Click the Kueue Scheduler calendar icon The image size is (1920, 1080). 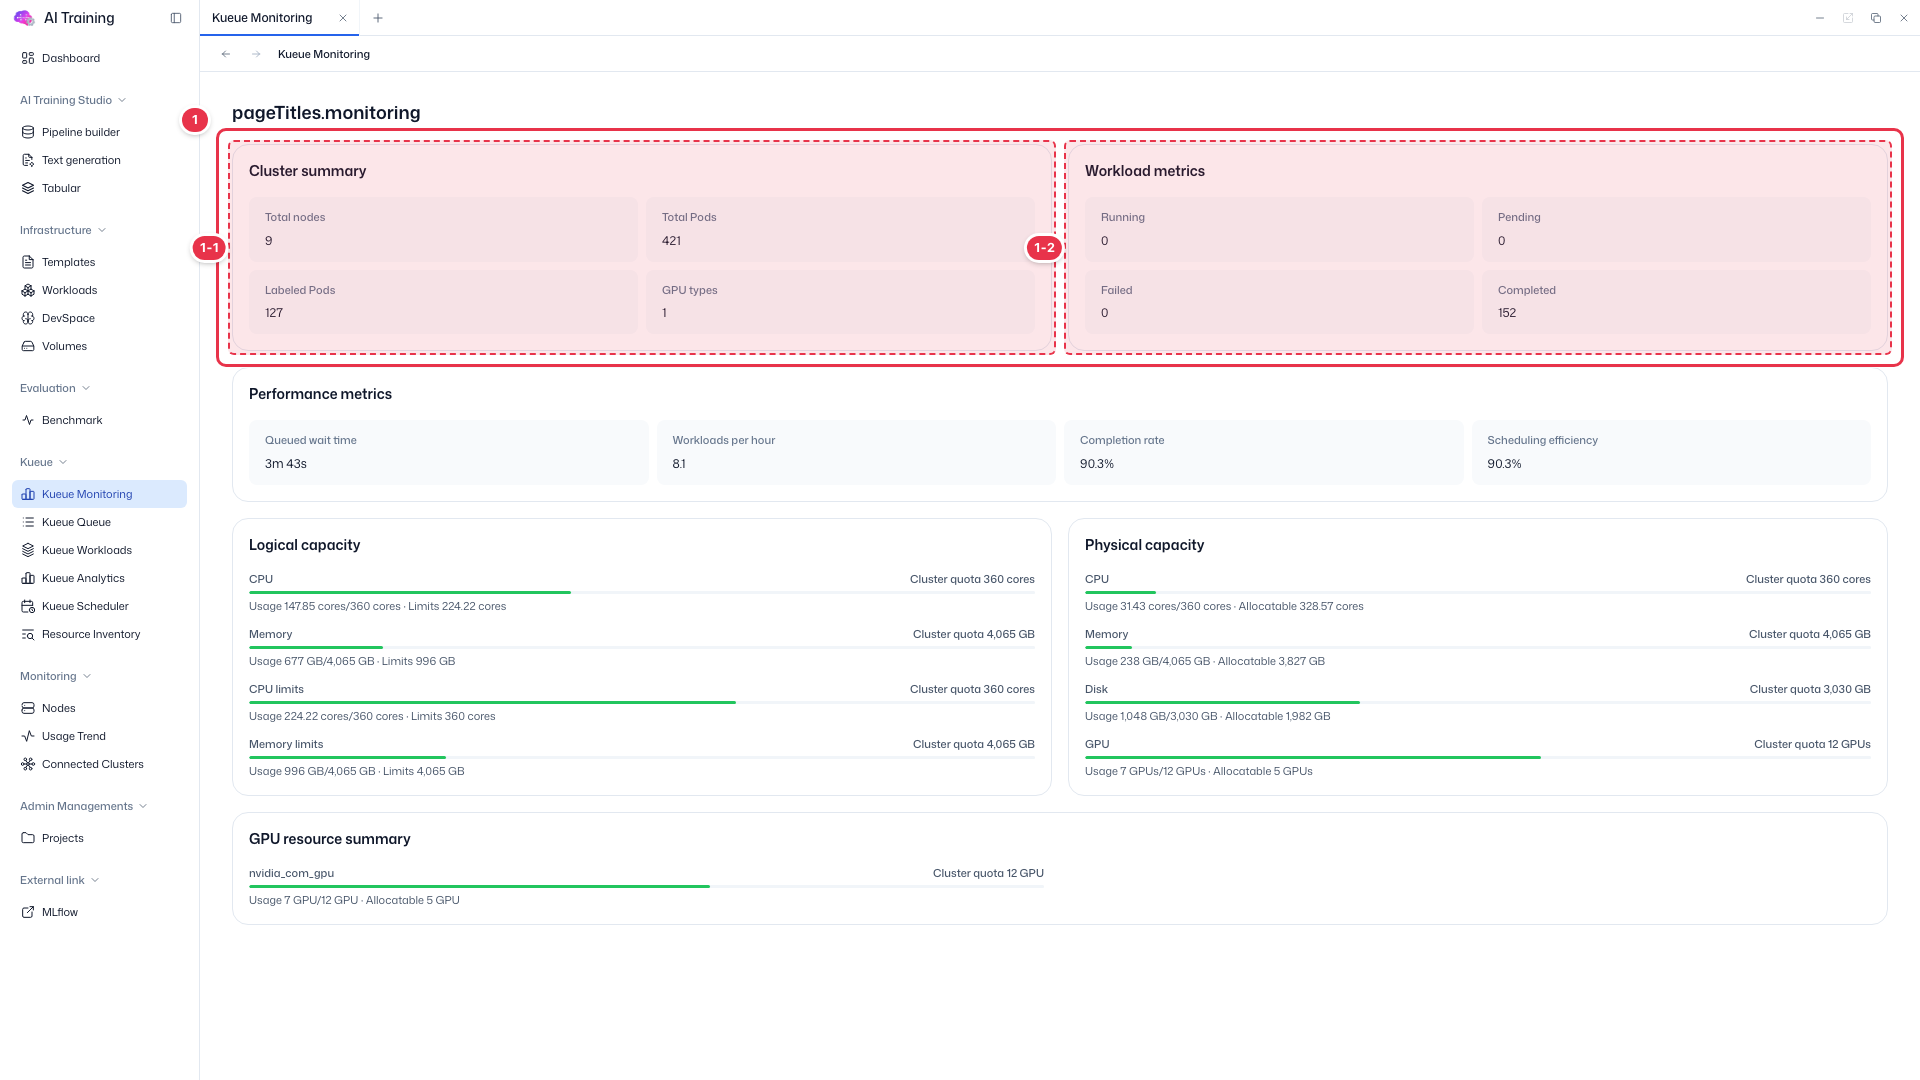28,606
